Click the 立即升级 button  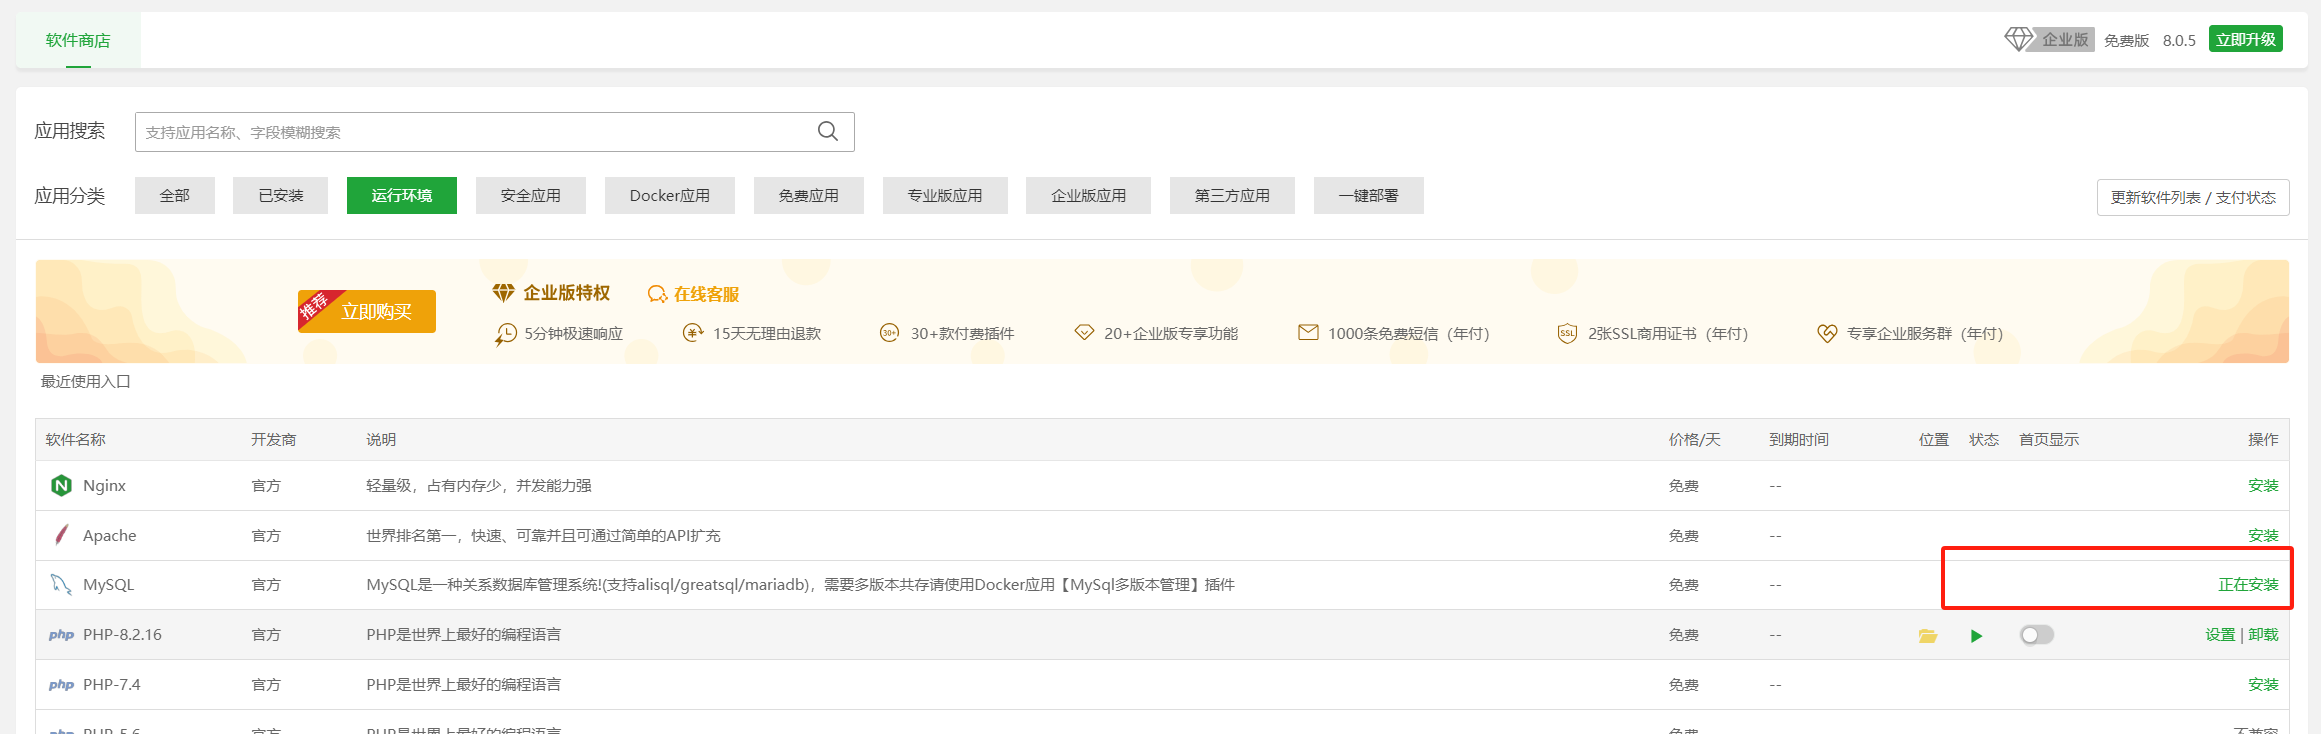(2246, 39)
